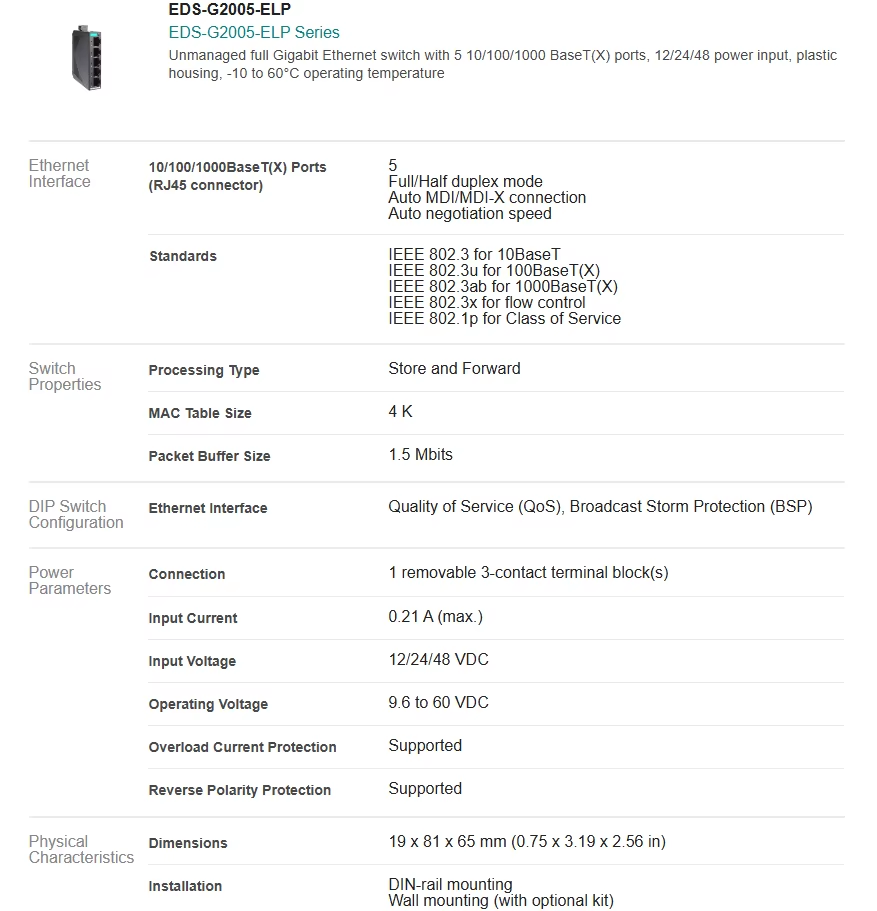Click the Dimensions value text
Image resolution: width=877 pixels, height=911 pixels.
pyautogui.click(x=527, y=842)
